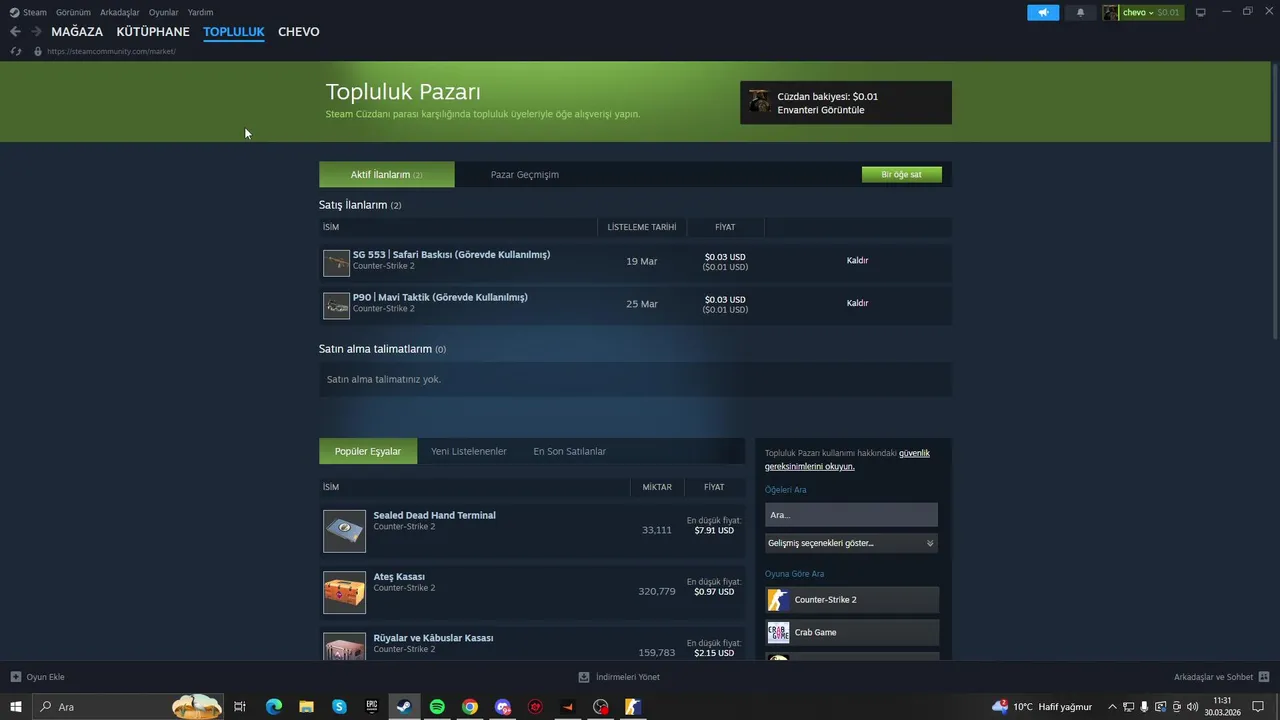
Task: Open the Steam menu
Action: point(35,13)
